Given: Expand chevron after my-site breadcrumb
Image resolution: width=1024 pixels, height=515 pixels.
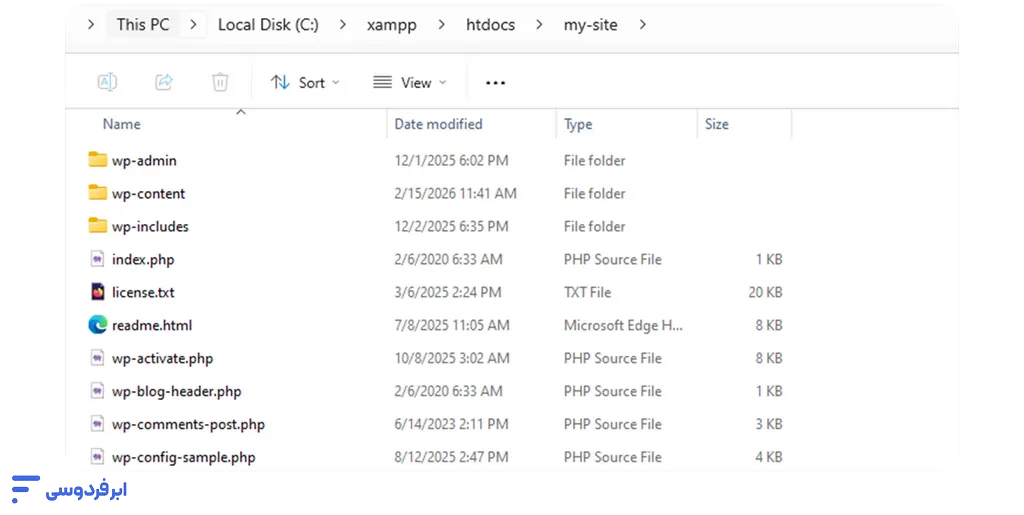Looking at the screenshot, I should coord(643,25).
